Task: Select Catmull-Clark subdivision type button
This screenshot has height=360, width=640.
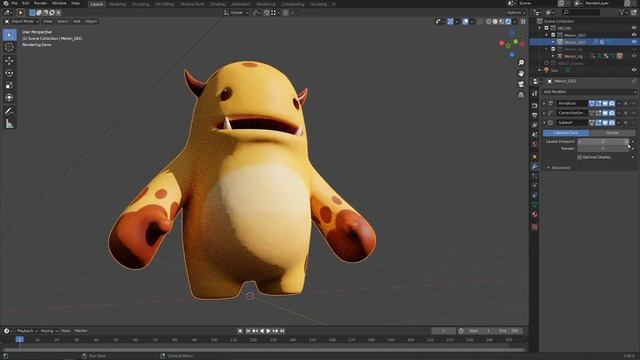Action: click(566, 133)
